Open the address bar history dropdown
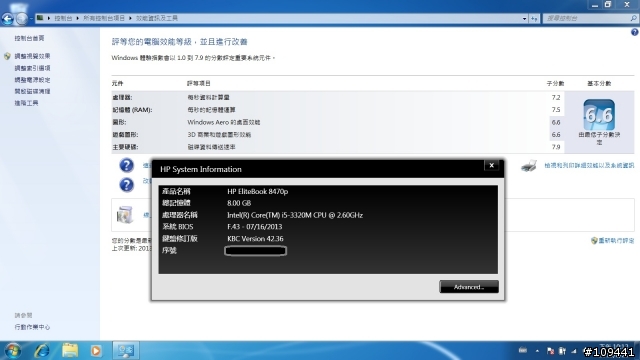Screen dimensions: 640x360 (x=524, y=18)
